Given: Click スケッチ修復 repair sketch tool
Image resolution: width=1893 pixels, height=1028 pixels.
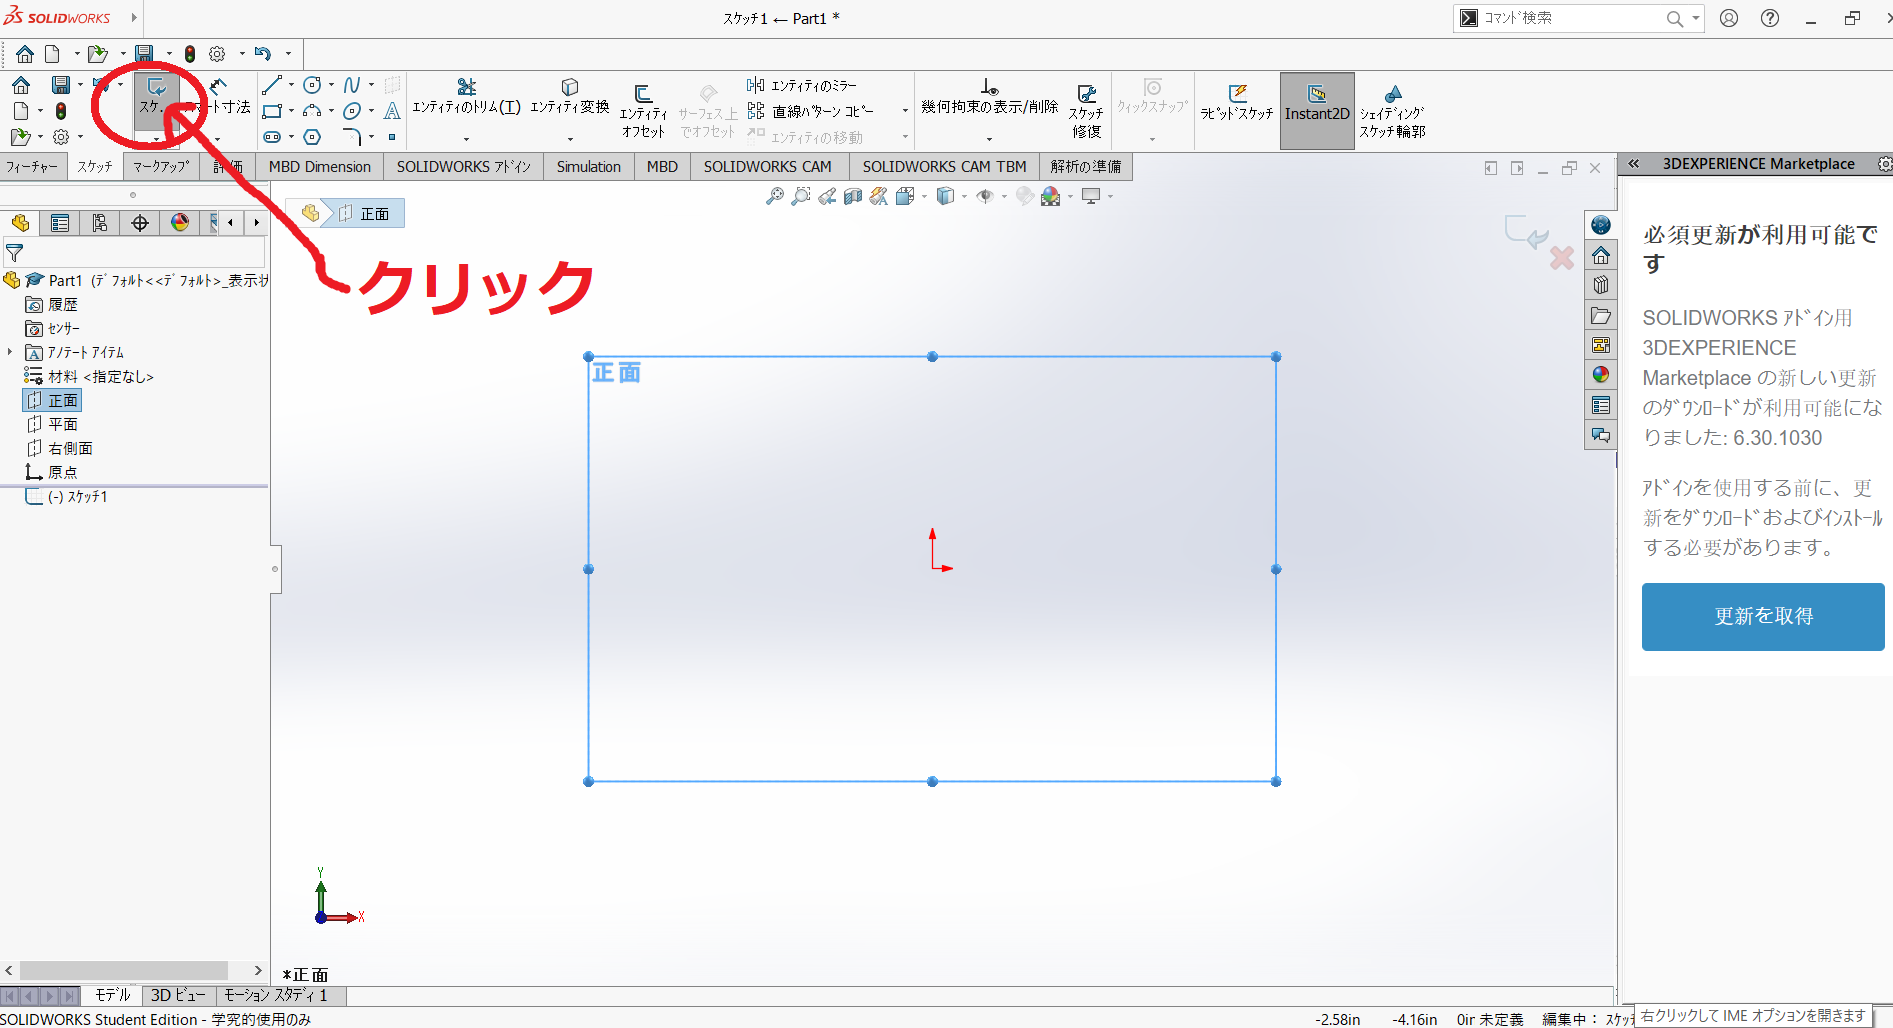Looking at the screenshot, I should click(x=1086, y=111).
